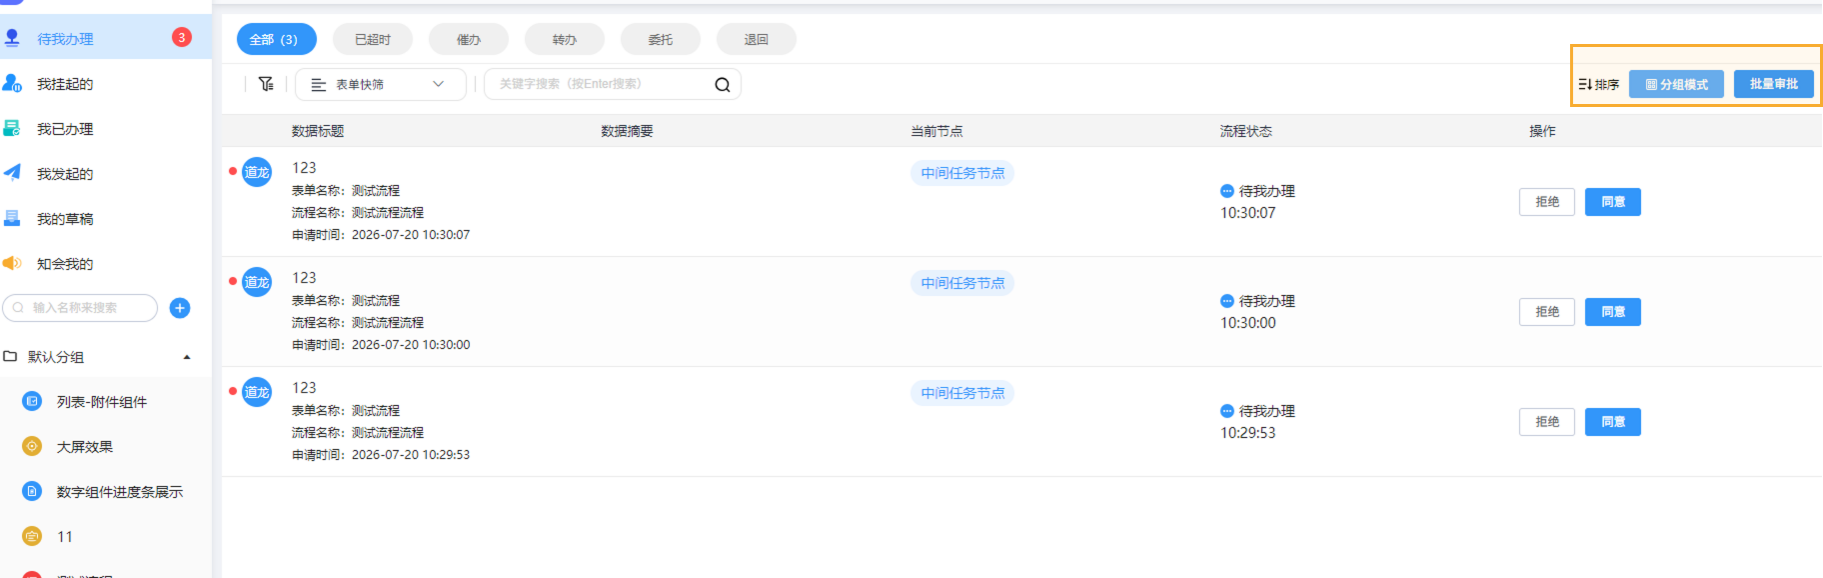1823x578 pixels.
Task: Select the 催办 tab
Action: (x=469, y=39)
